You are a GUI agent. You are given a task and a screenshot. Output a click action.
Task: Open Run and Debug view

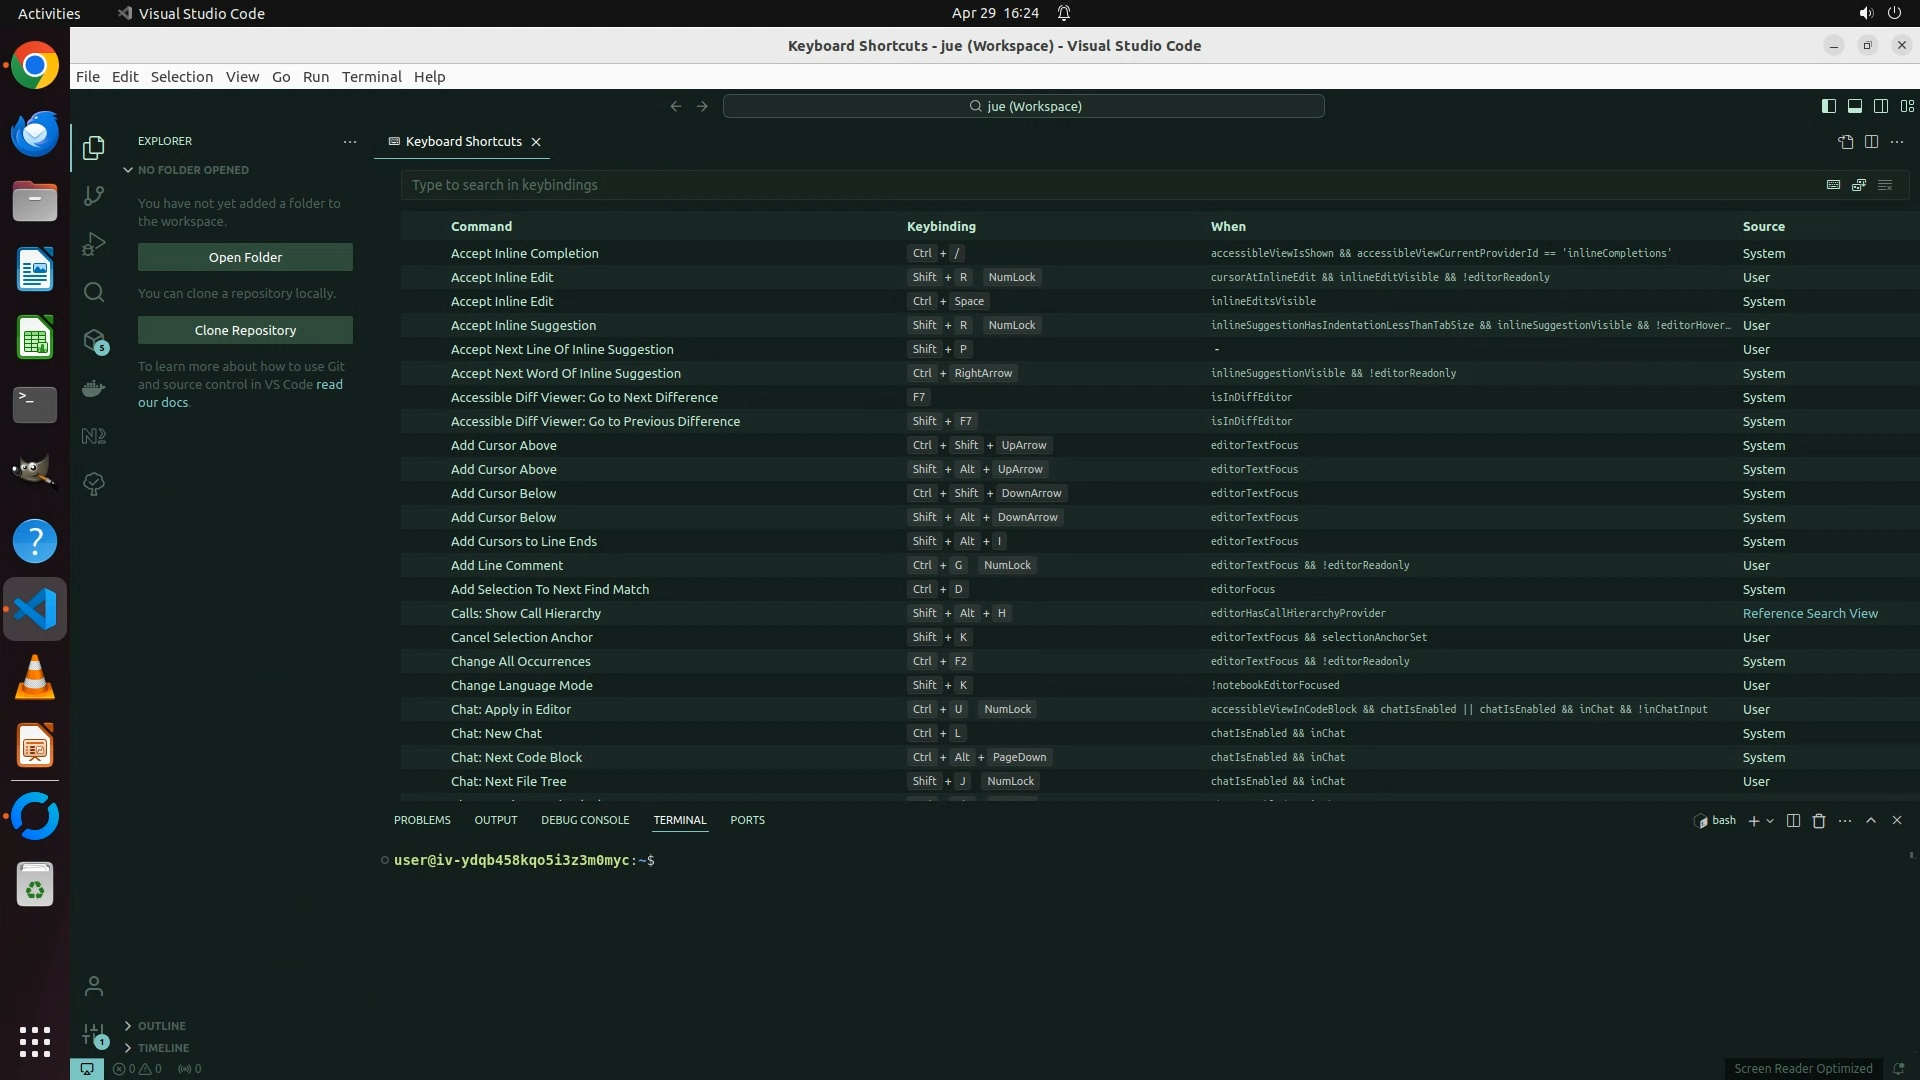point(94,244)
